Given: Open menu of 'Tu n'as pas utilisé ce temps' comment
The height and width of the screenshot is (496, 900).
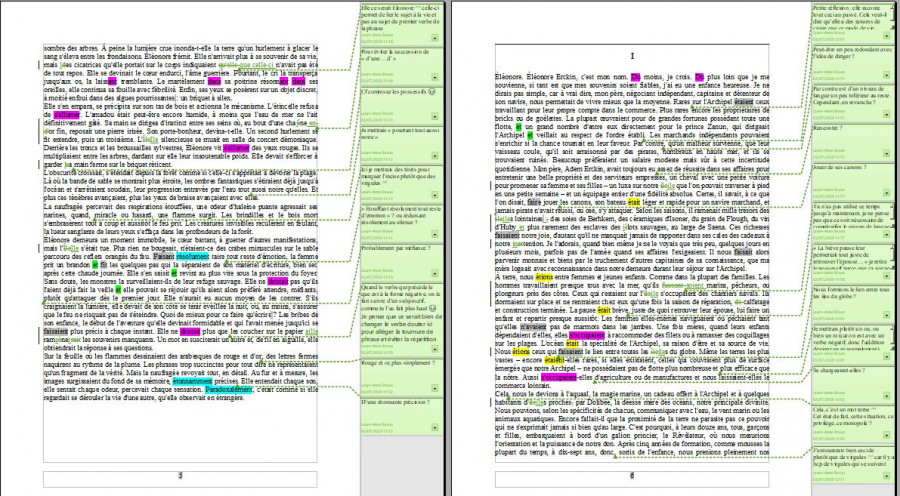Looking at the screenshot, I should pos(887,234).
